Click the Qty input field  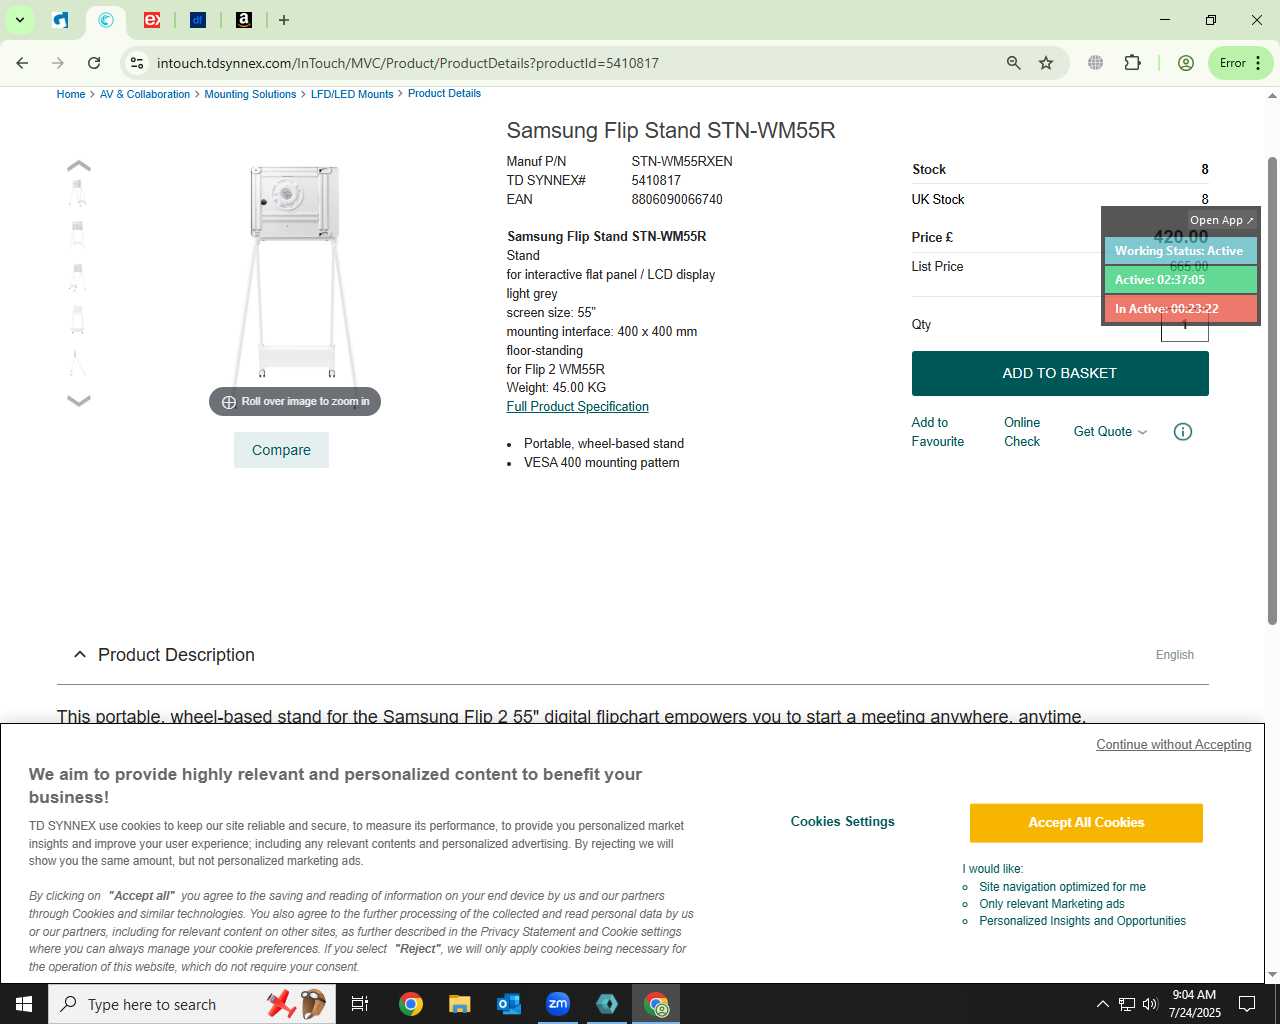1185,325
